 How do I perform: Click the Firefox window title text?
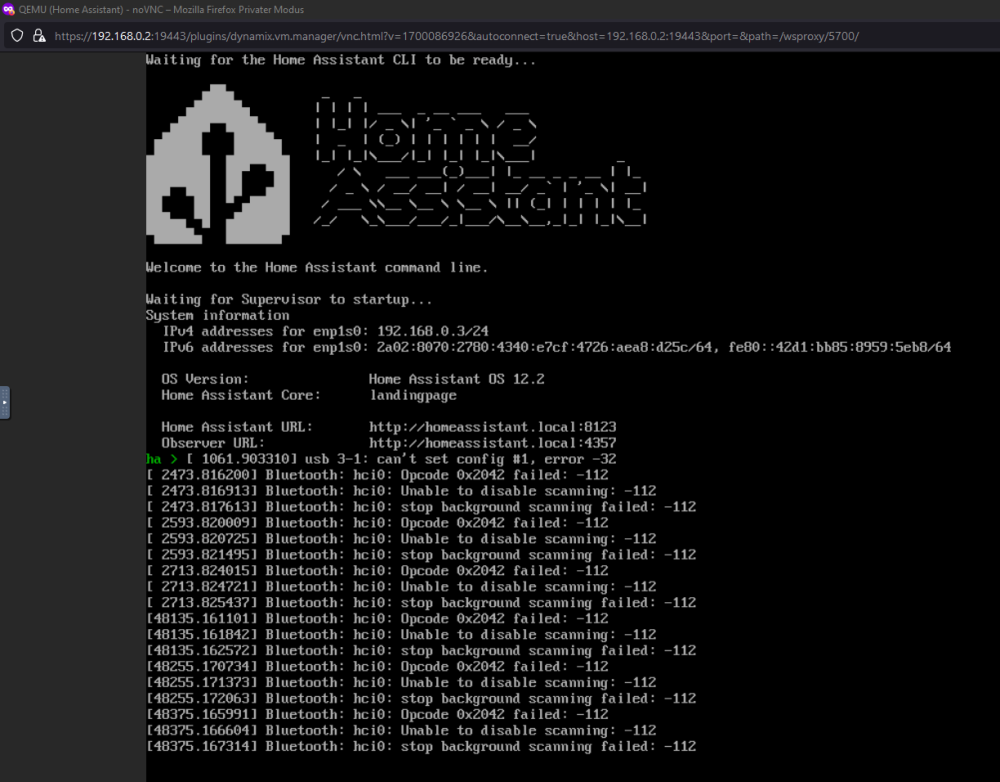pyautogui.click(x=161, y=10)
